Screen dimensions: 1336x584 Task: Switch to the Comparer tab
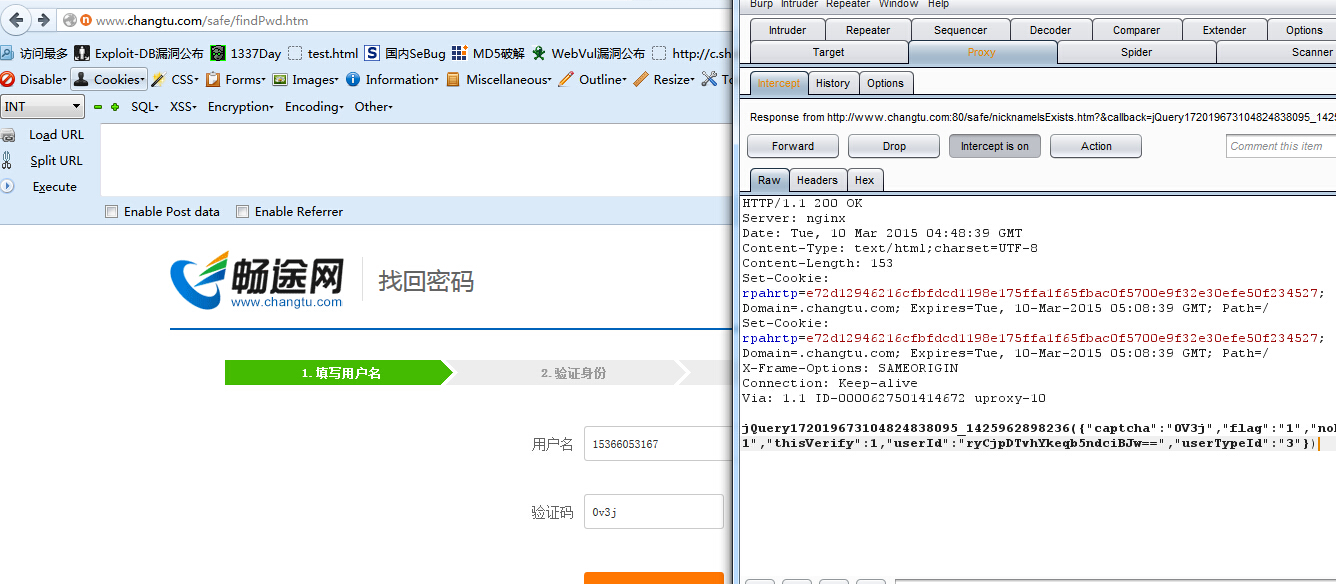click(x=1136, y=30)
